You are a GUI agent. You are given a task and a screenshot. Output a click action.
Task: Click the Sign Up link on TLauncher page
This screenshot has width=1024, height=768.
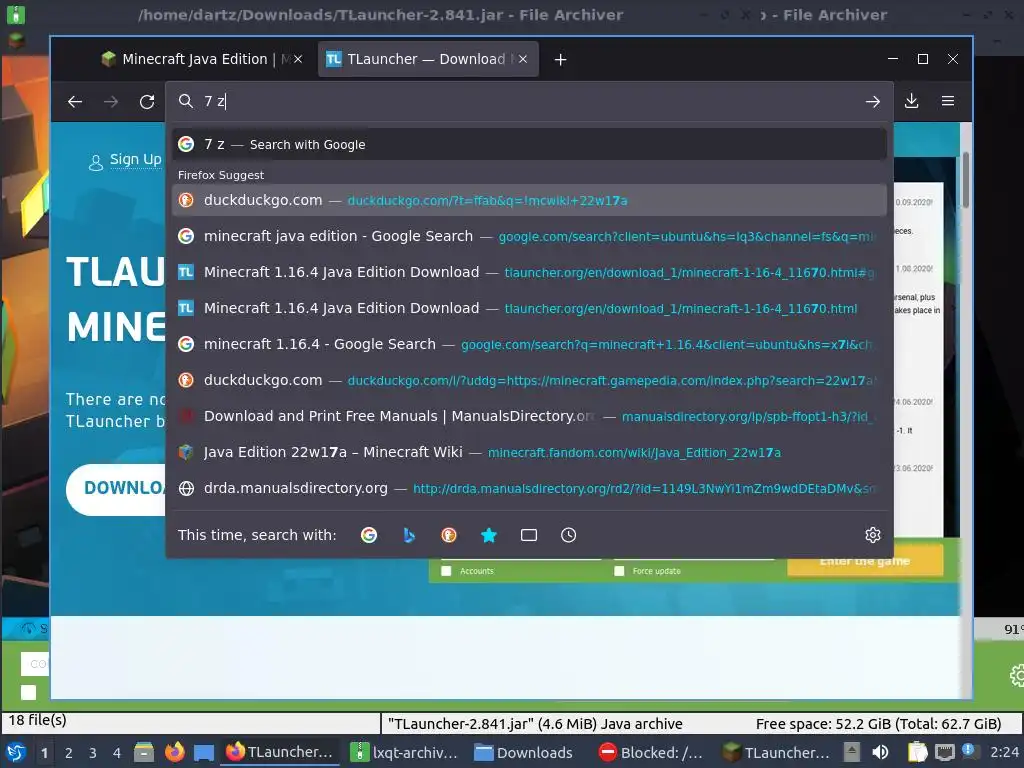coord(135,159)
